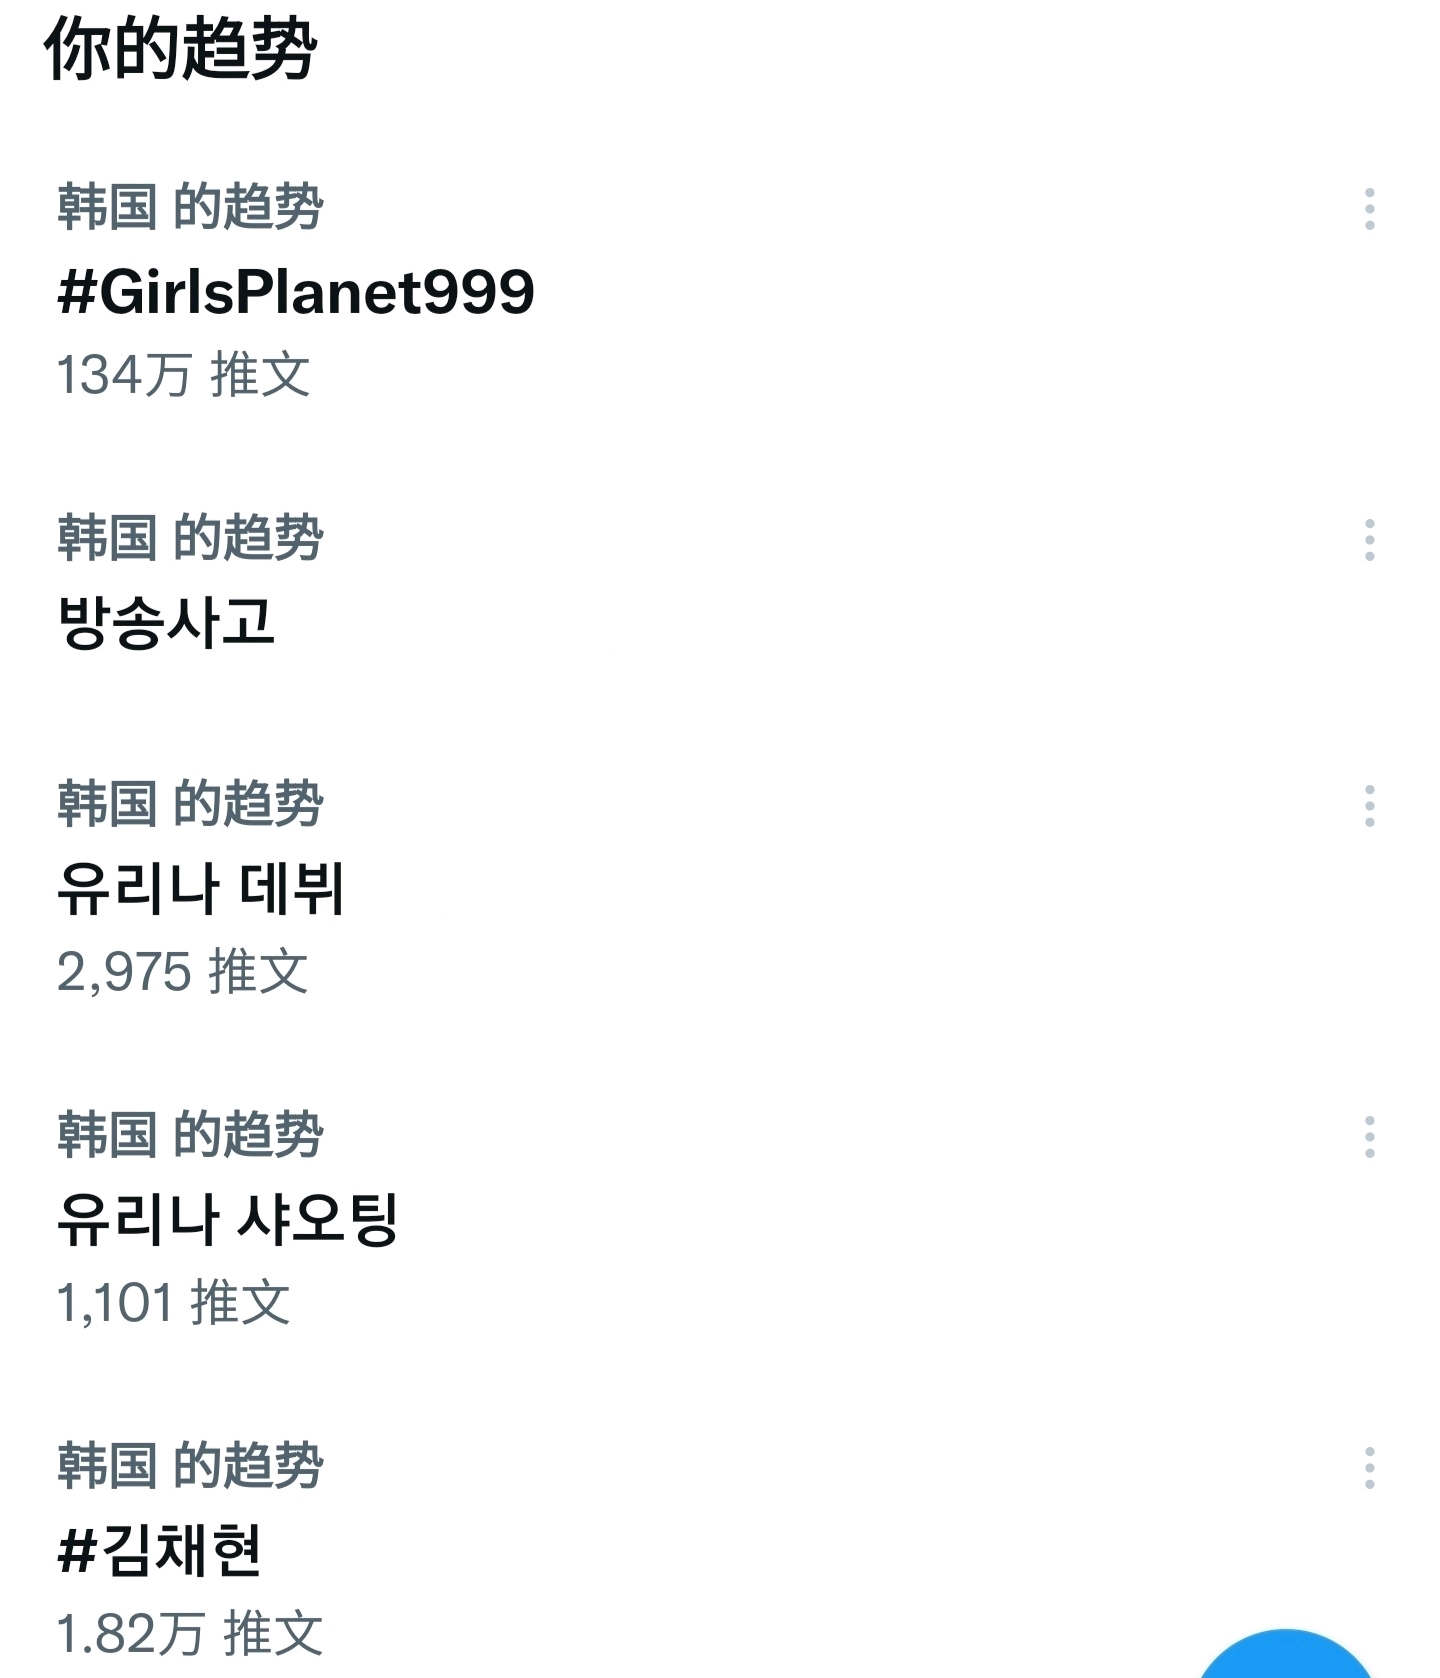Tap the 1.82万 推文 count
The height and width of the screenshot is (1678, 1440).
(x=190, y=1633)
